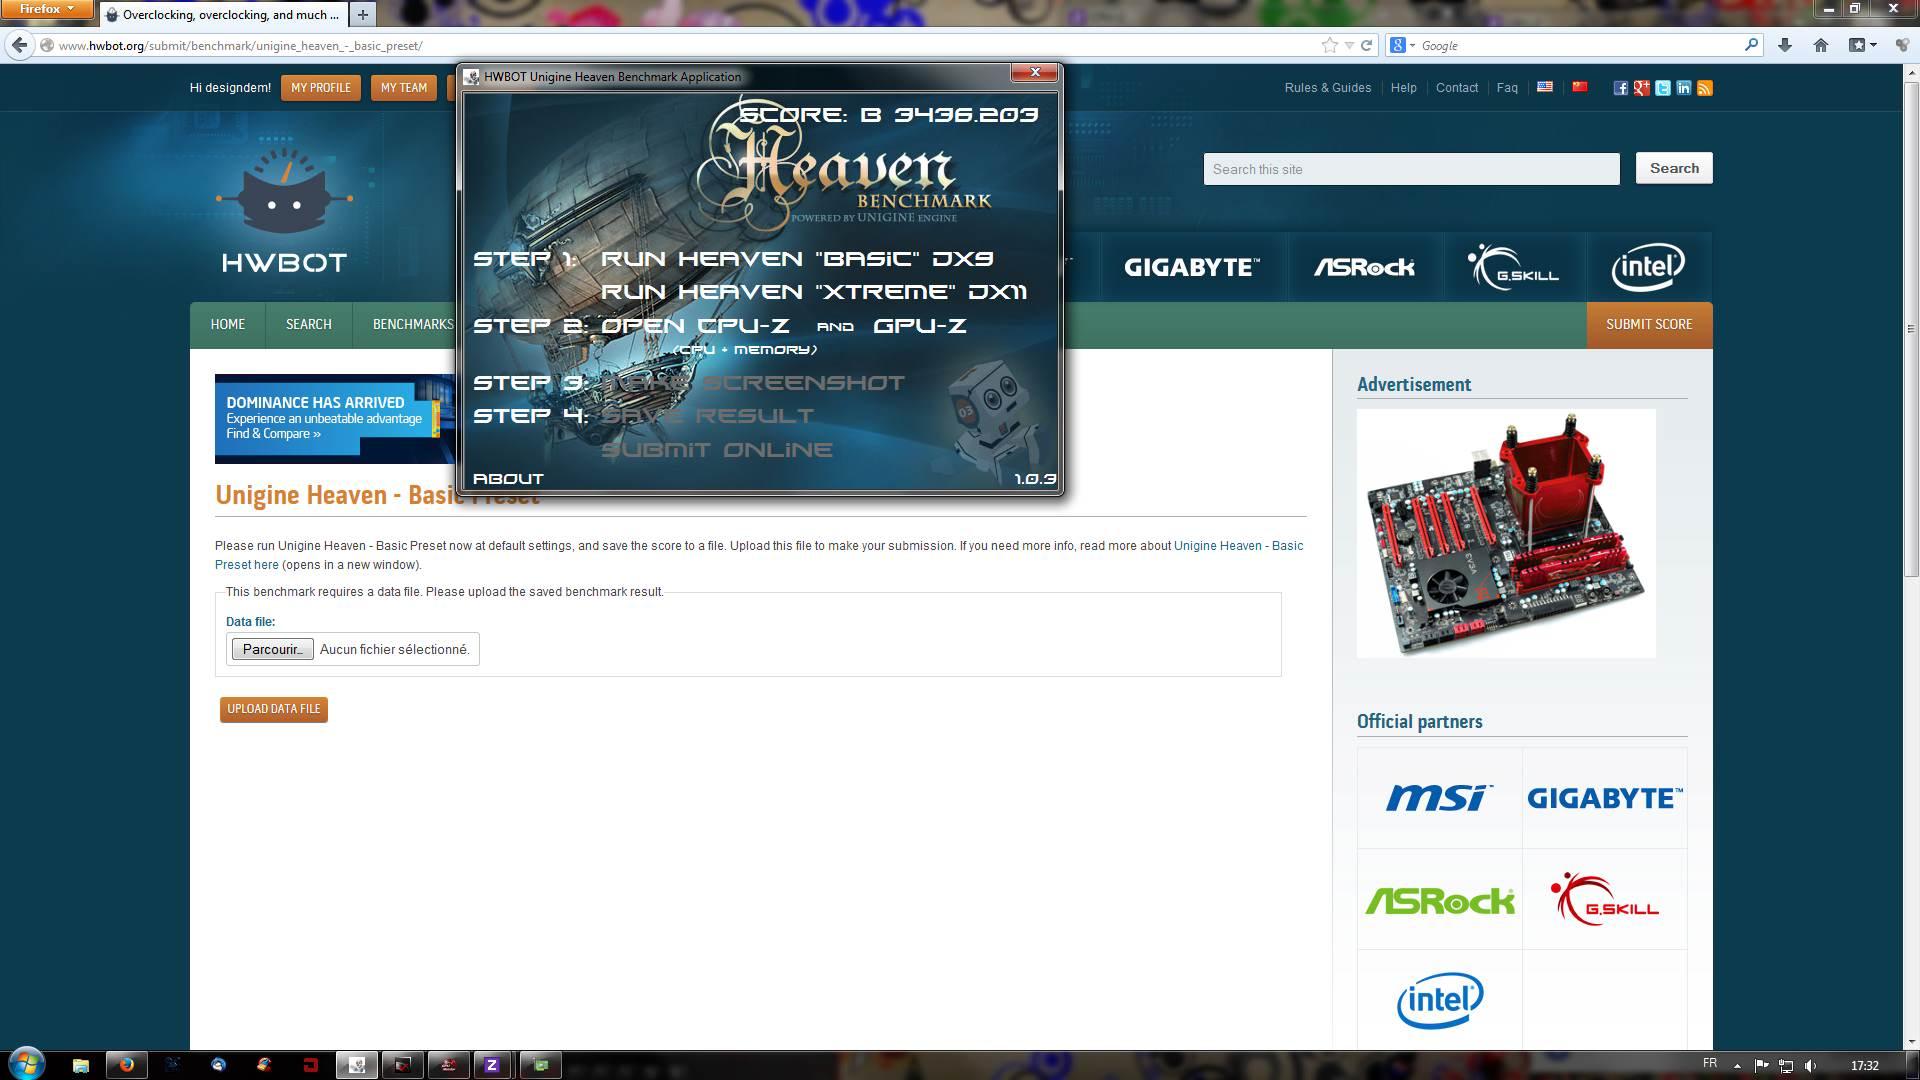Show hidden system tray icons arrow

1737,1066
